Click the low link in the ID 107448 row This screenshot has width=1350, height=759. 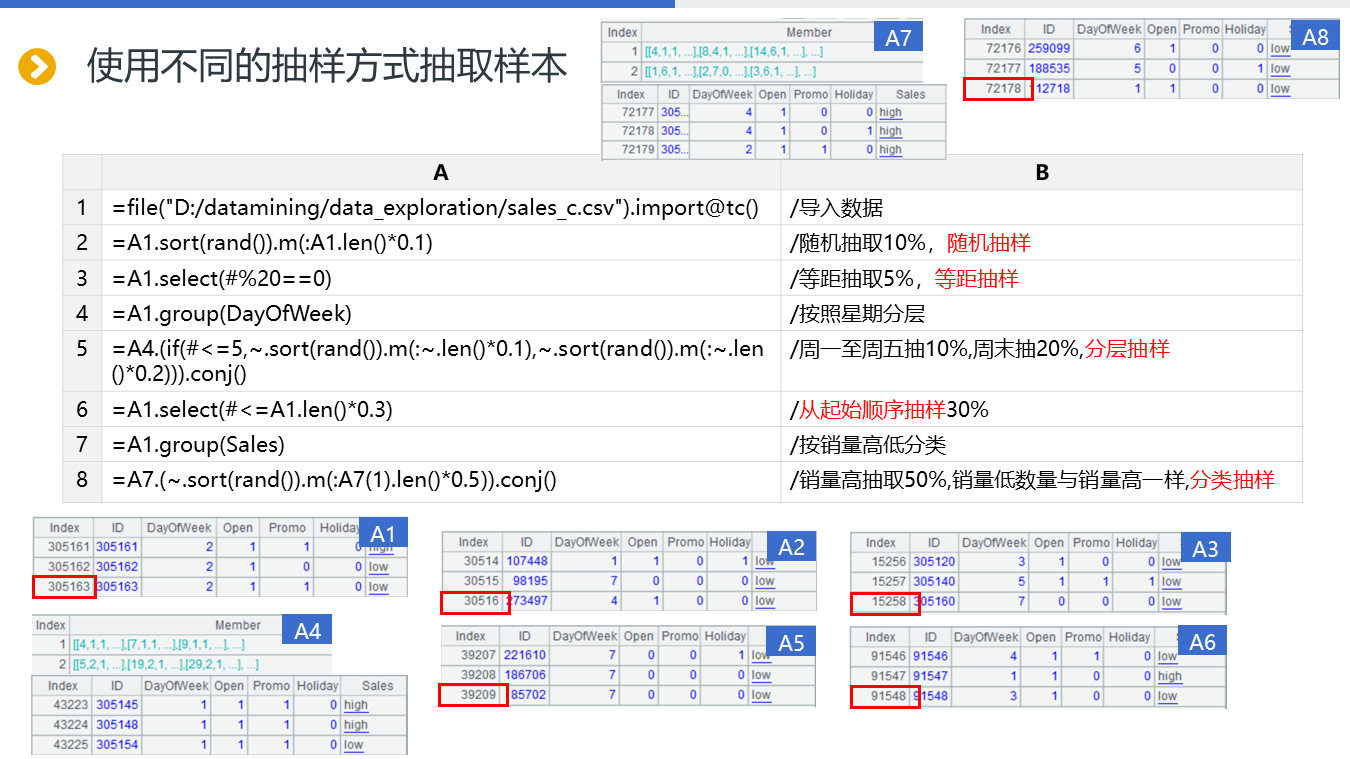click(x=765, y=562)
